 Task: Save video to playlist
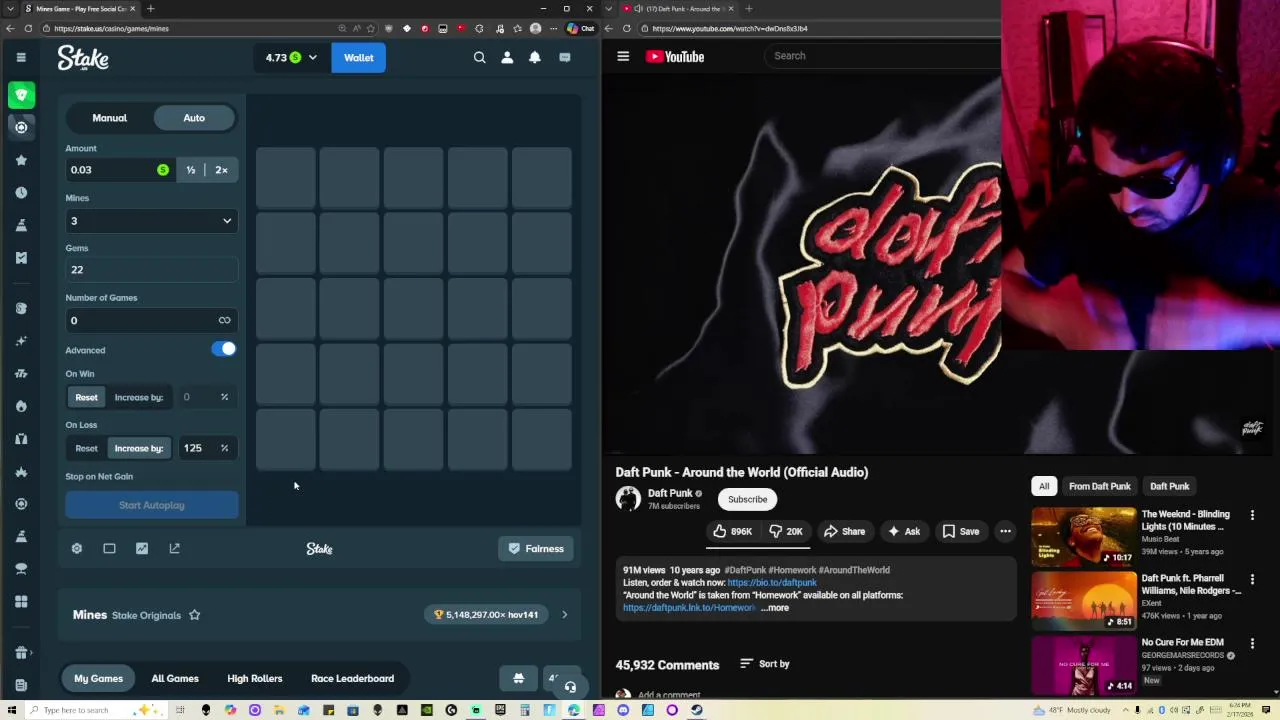coord(961,531)
